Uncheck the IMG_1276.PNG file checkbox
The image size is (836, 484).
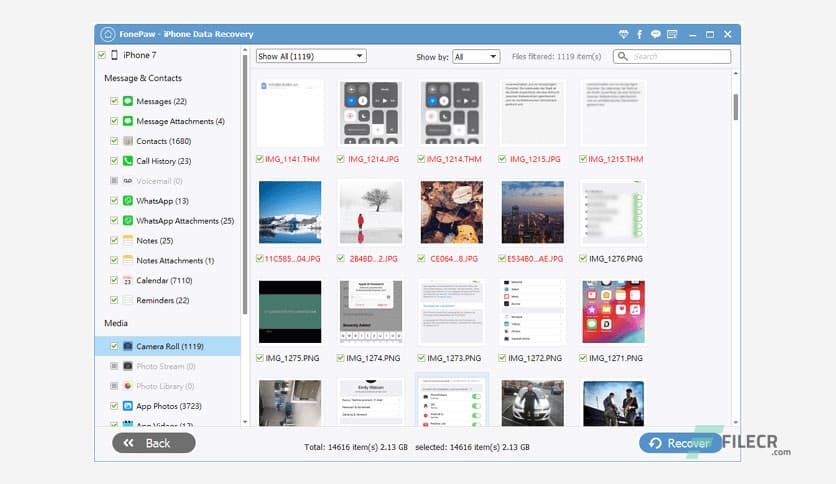click(583, 259)
